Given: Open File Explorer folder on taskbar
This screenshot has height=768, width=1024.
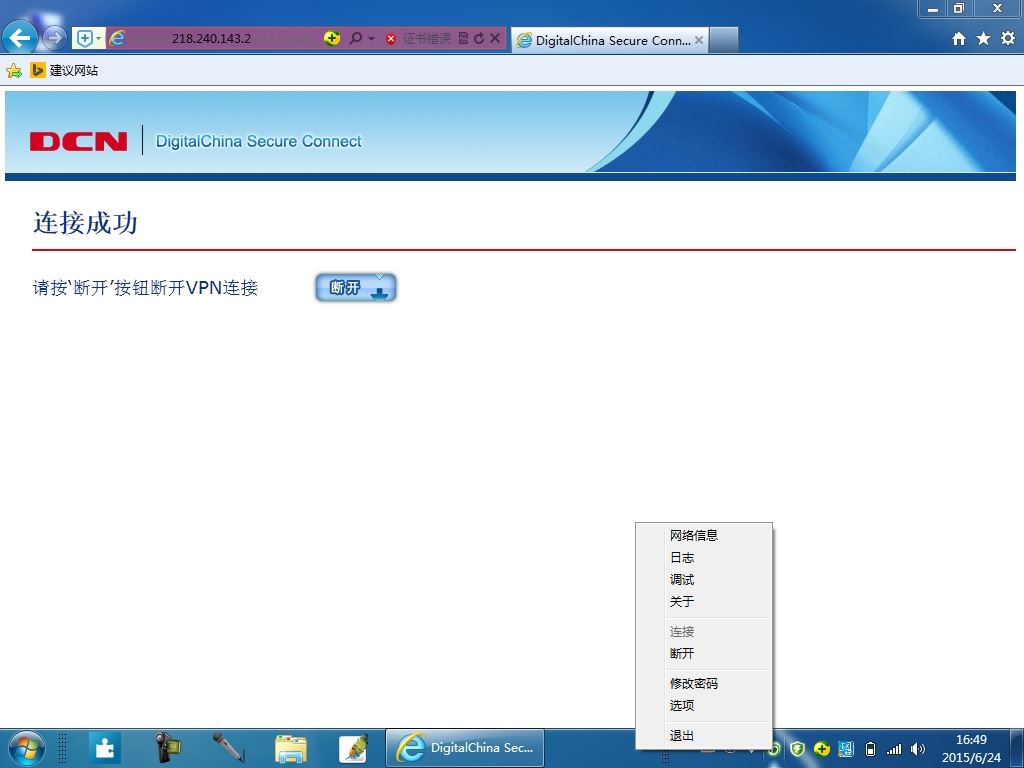Looking at the screenshot, I should click(x=291, y=748).
